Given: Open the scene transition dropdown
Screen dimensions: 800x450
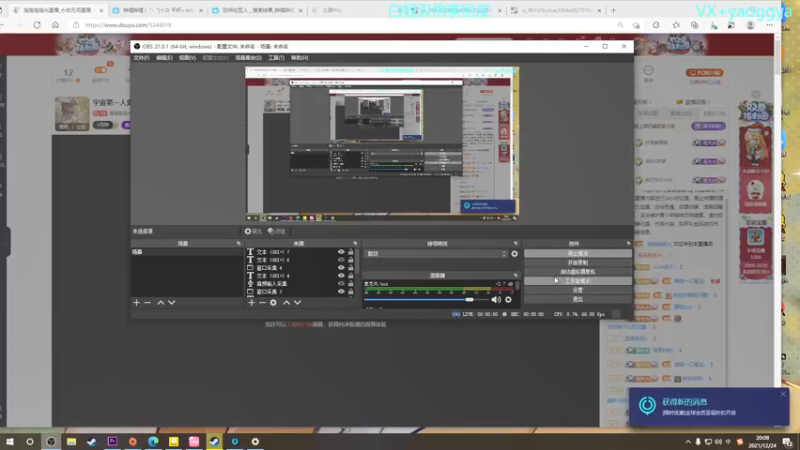Looking at the screenshot, I should point(436,254).
